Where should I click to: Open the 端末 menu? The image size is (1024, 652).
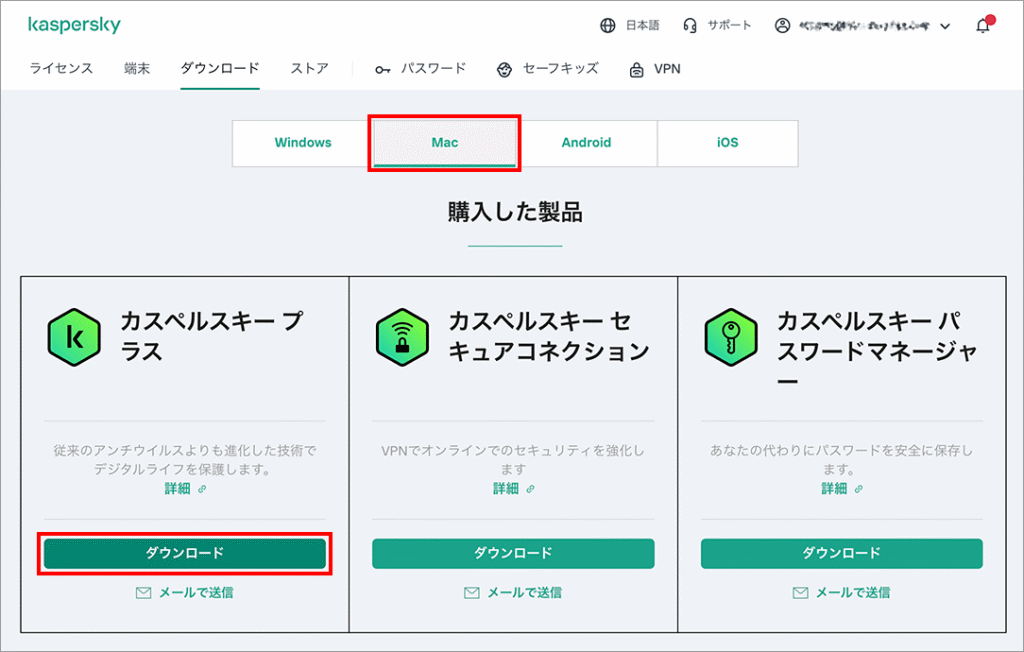(137, 68)
